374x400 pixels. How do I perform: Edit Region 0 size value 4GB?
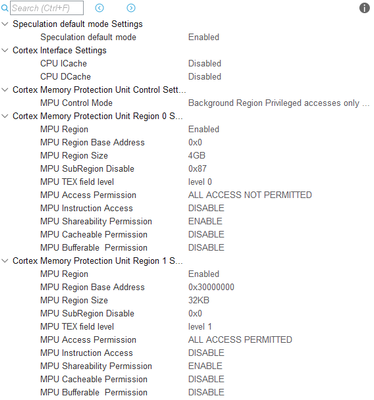click(197, 156)
